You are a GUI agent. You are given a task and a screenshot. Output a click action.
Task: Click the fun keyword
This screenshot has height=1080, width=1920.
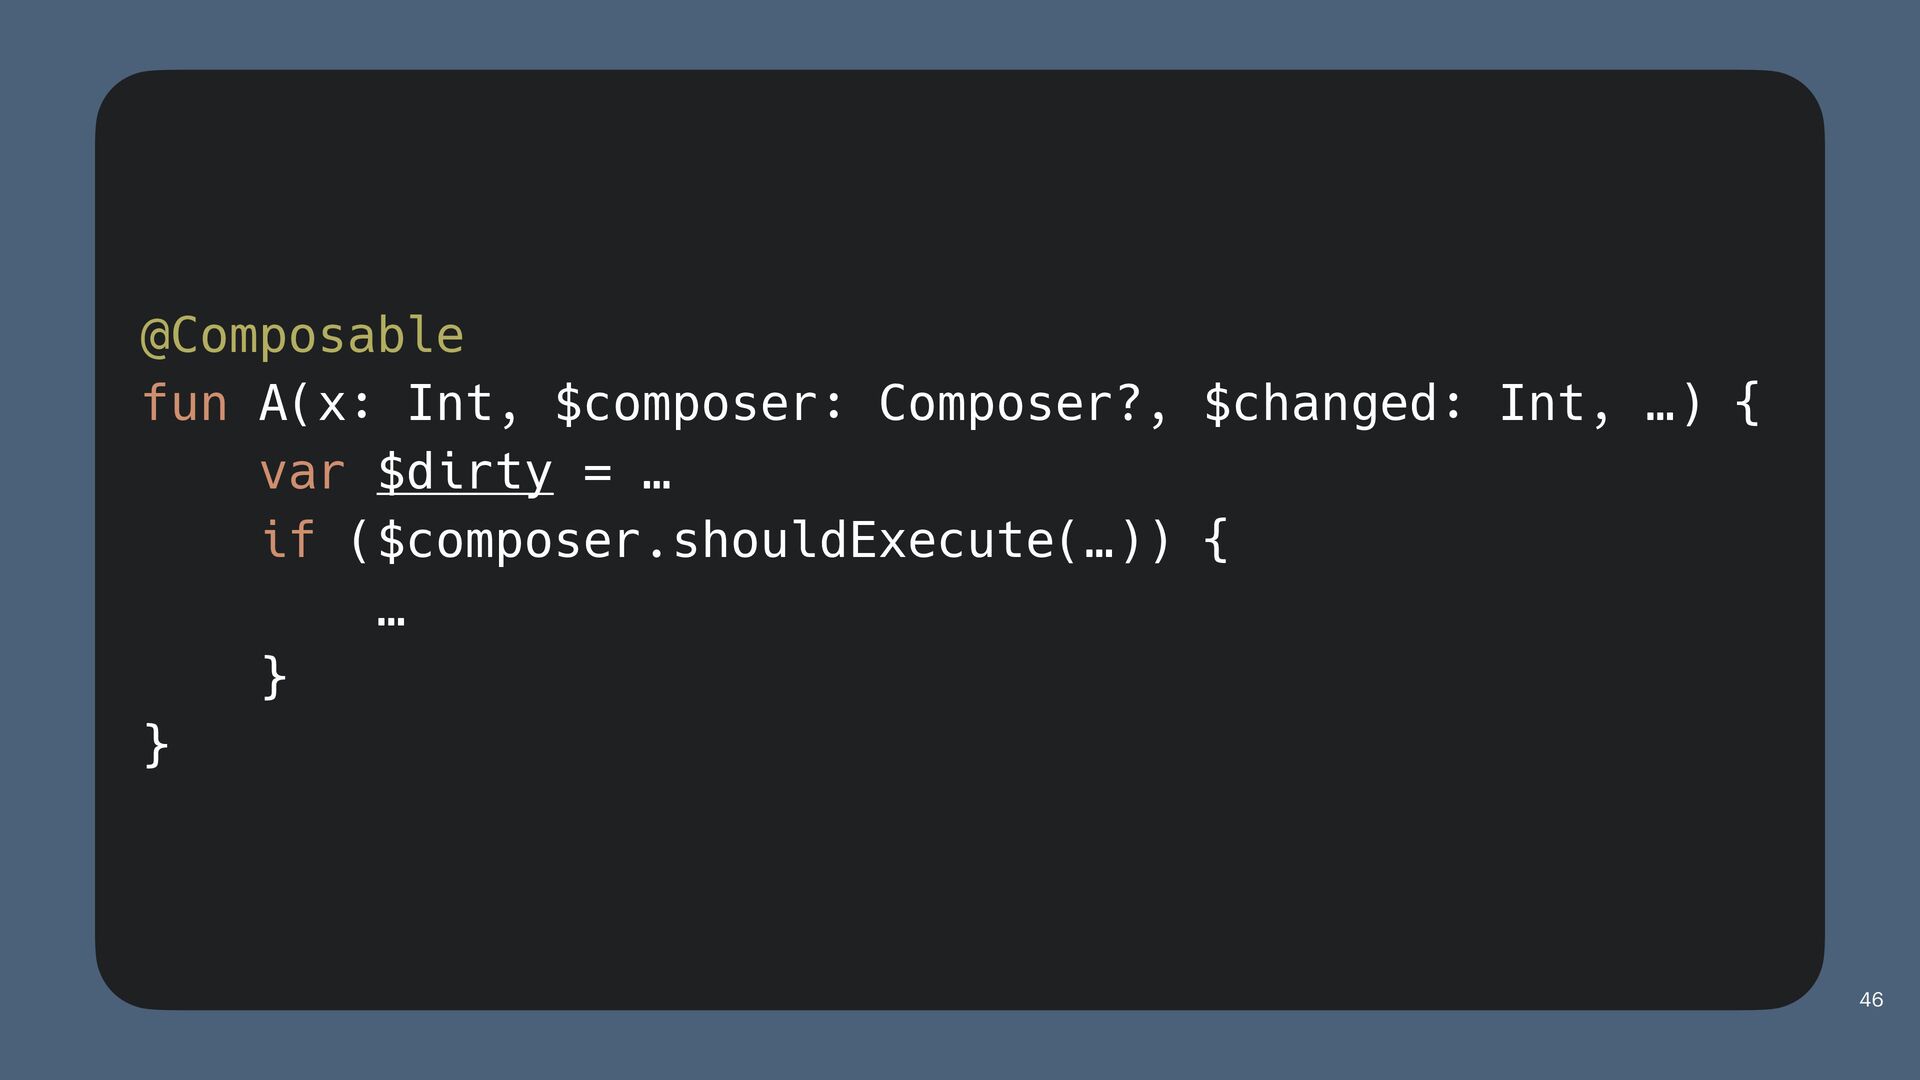(x=185, y=404)
